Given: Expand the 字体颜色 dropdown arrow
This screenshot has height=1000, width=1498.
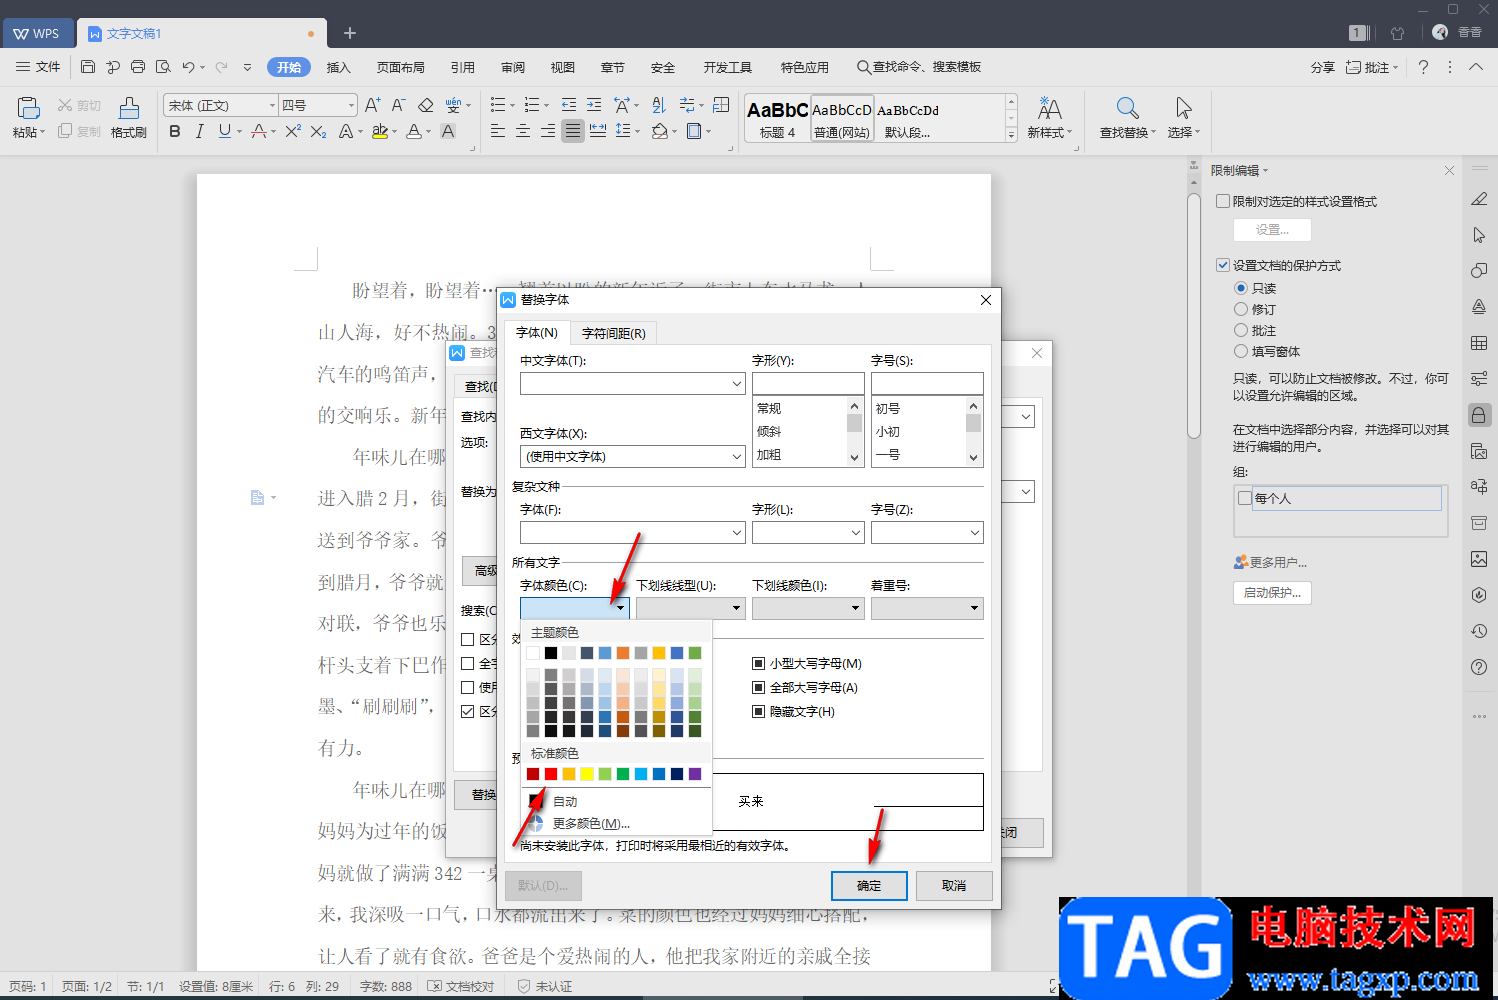Looking at the screenshot, I should pyautogui.click(x=620, y=608).
